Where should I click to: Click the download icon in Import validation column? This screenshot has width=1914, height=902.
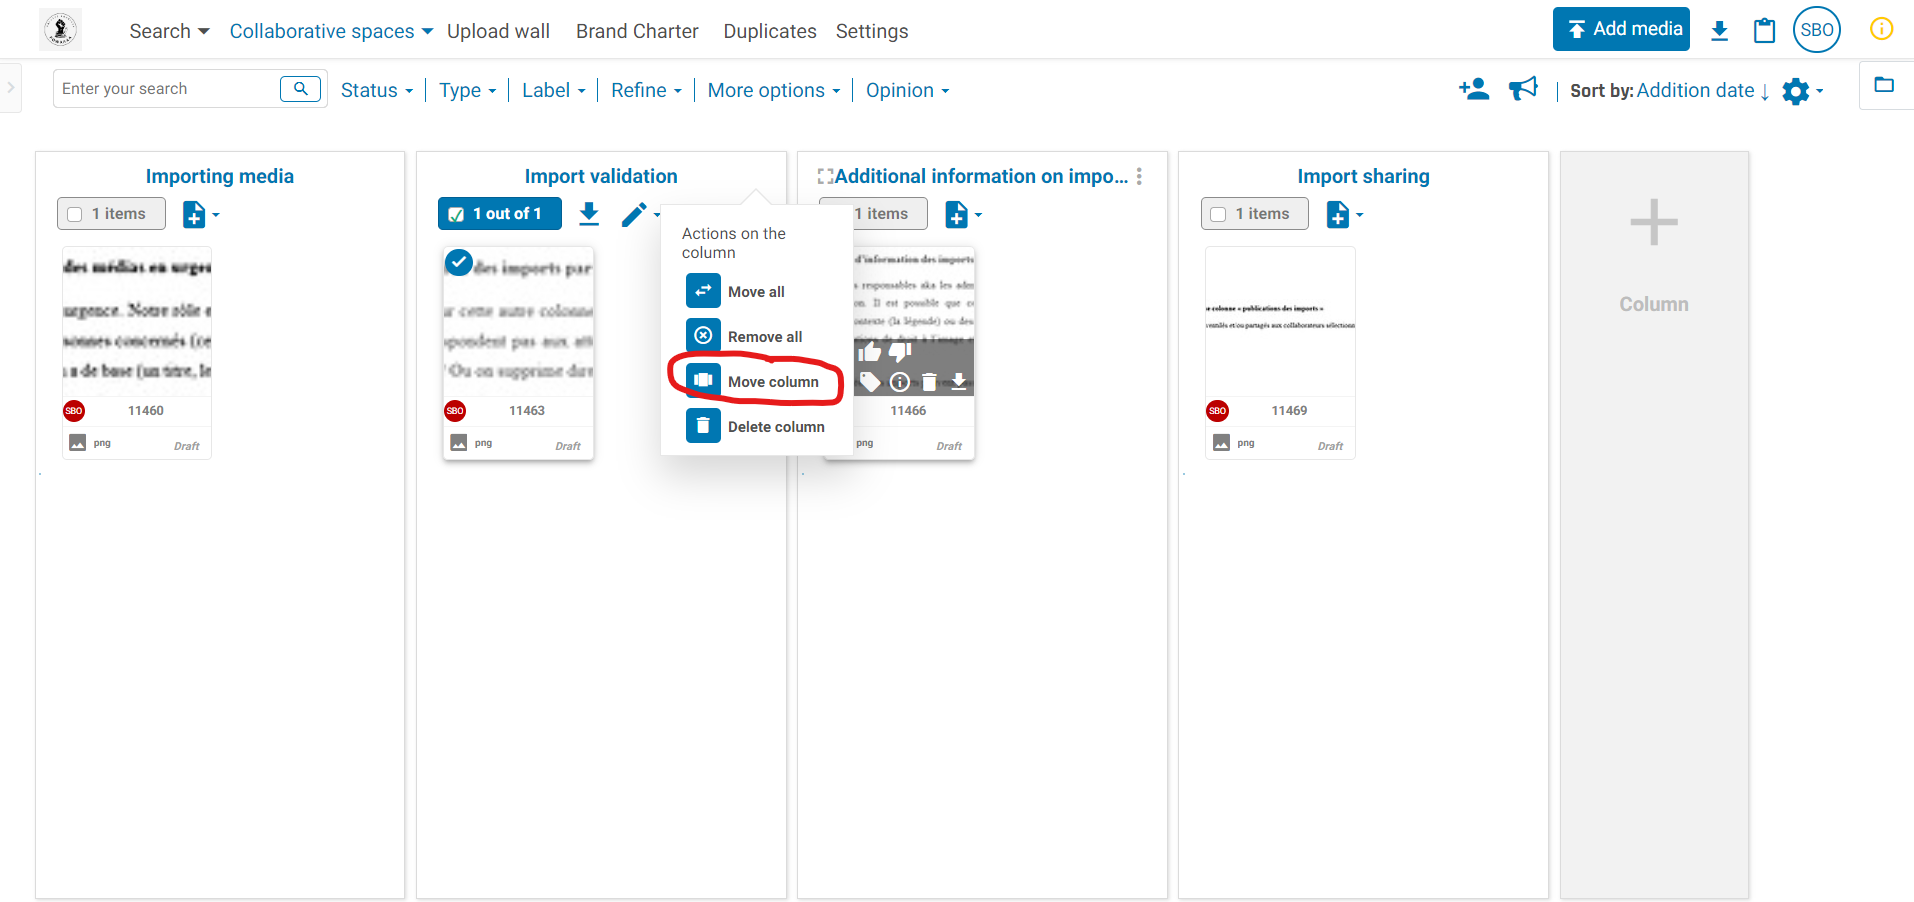point(589,214)
